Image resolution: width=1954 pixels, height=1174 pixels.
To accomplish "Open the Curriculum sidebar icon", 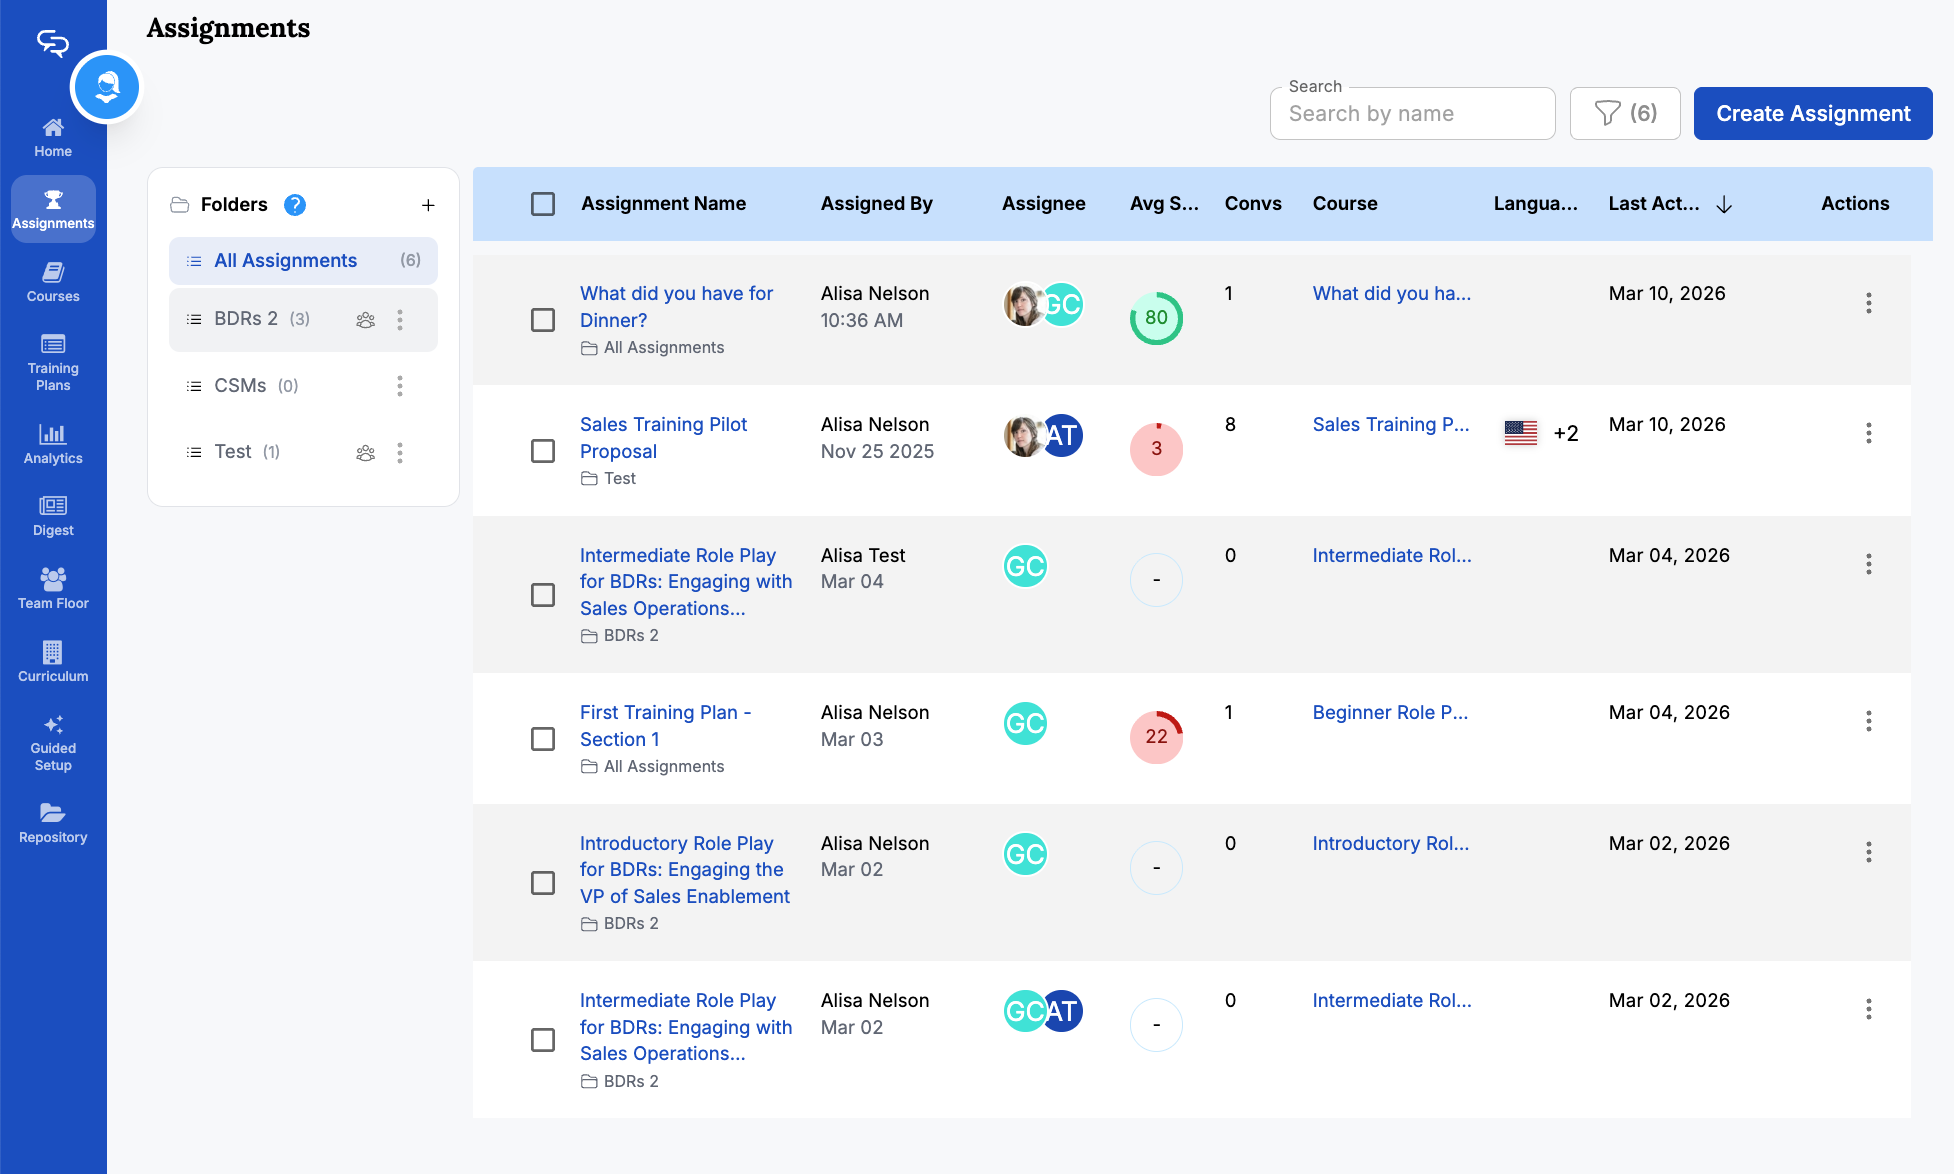I will [53, 661].
